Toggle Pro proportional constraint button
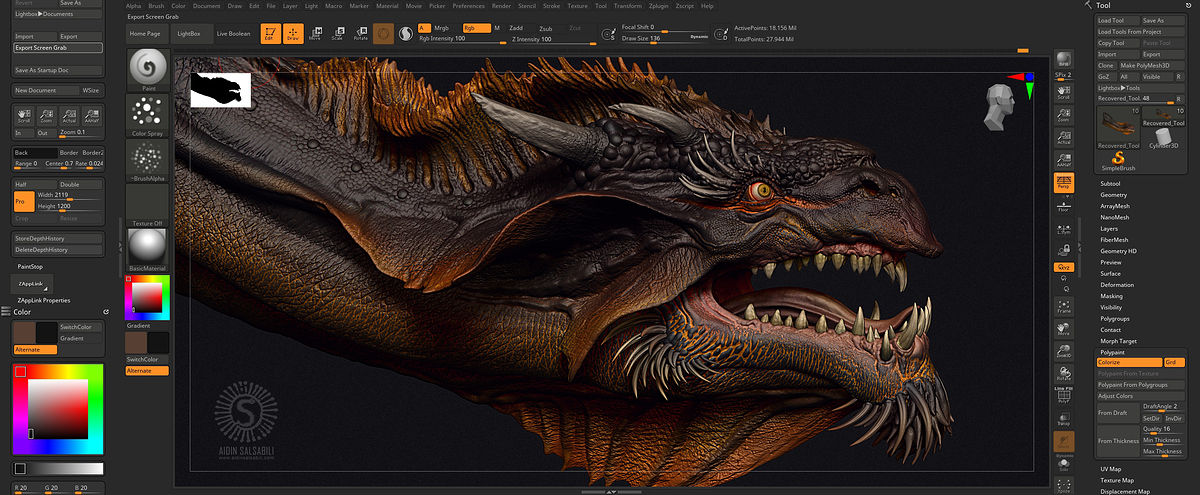The height and width of the screenshot is (495, 1200). pos(25,201)
